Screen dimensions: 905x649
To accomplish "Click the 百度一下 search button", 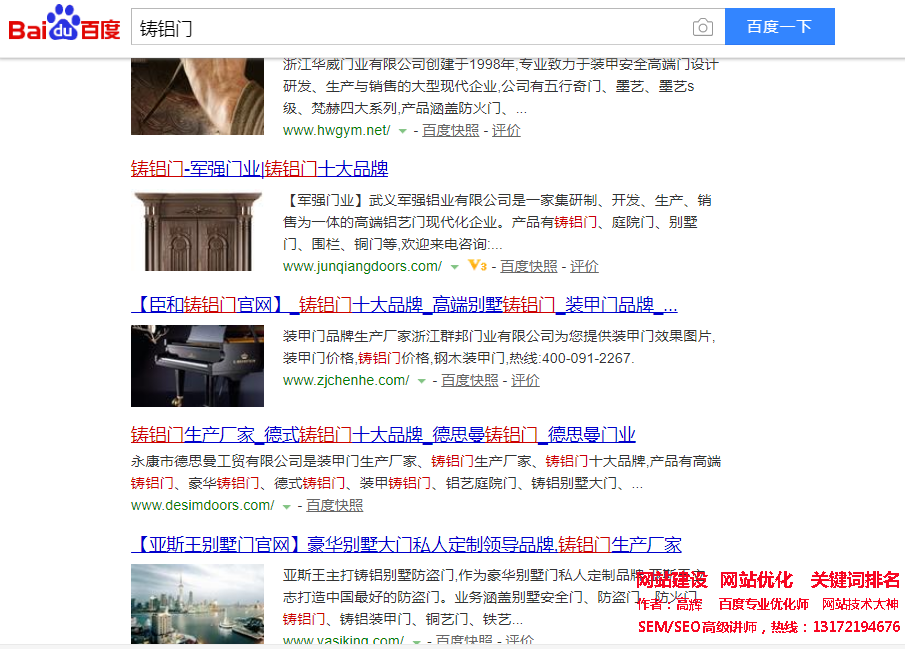I will click(779, 27).
